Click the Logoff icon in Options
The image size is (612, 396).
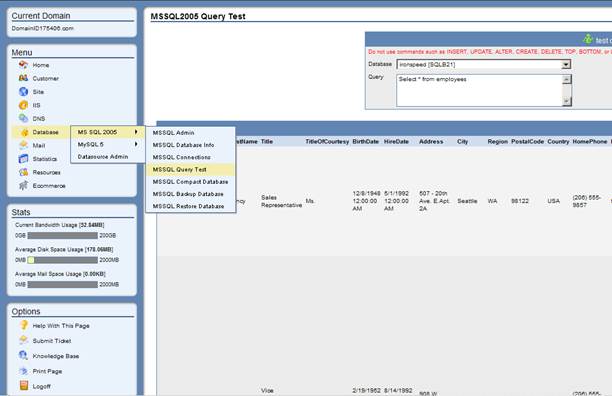pyautogui.click(x=23, y=386)
